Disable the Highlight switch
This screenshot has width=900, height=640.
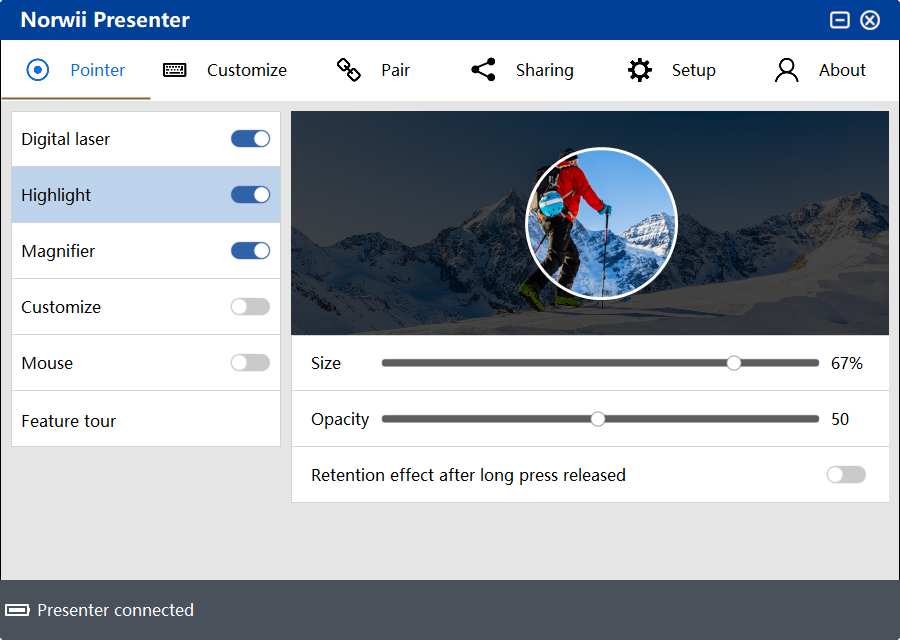pos(250,195)
